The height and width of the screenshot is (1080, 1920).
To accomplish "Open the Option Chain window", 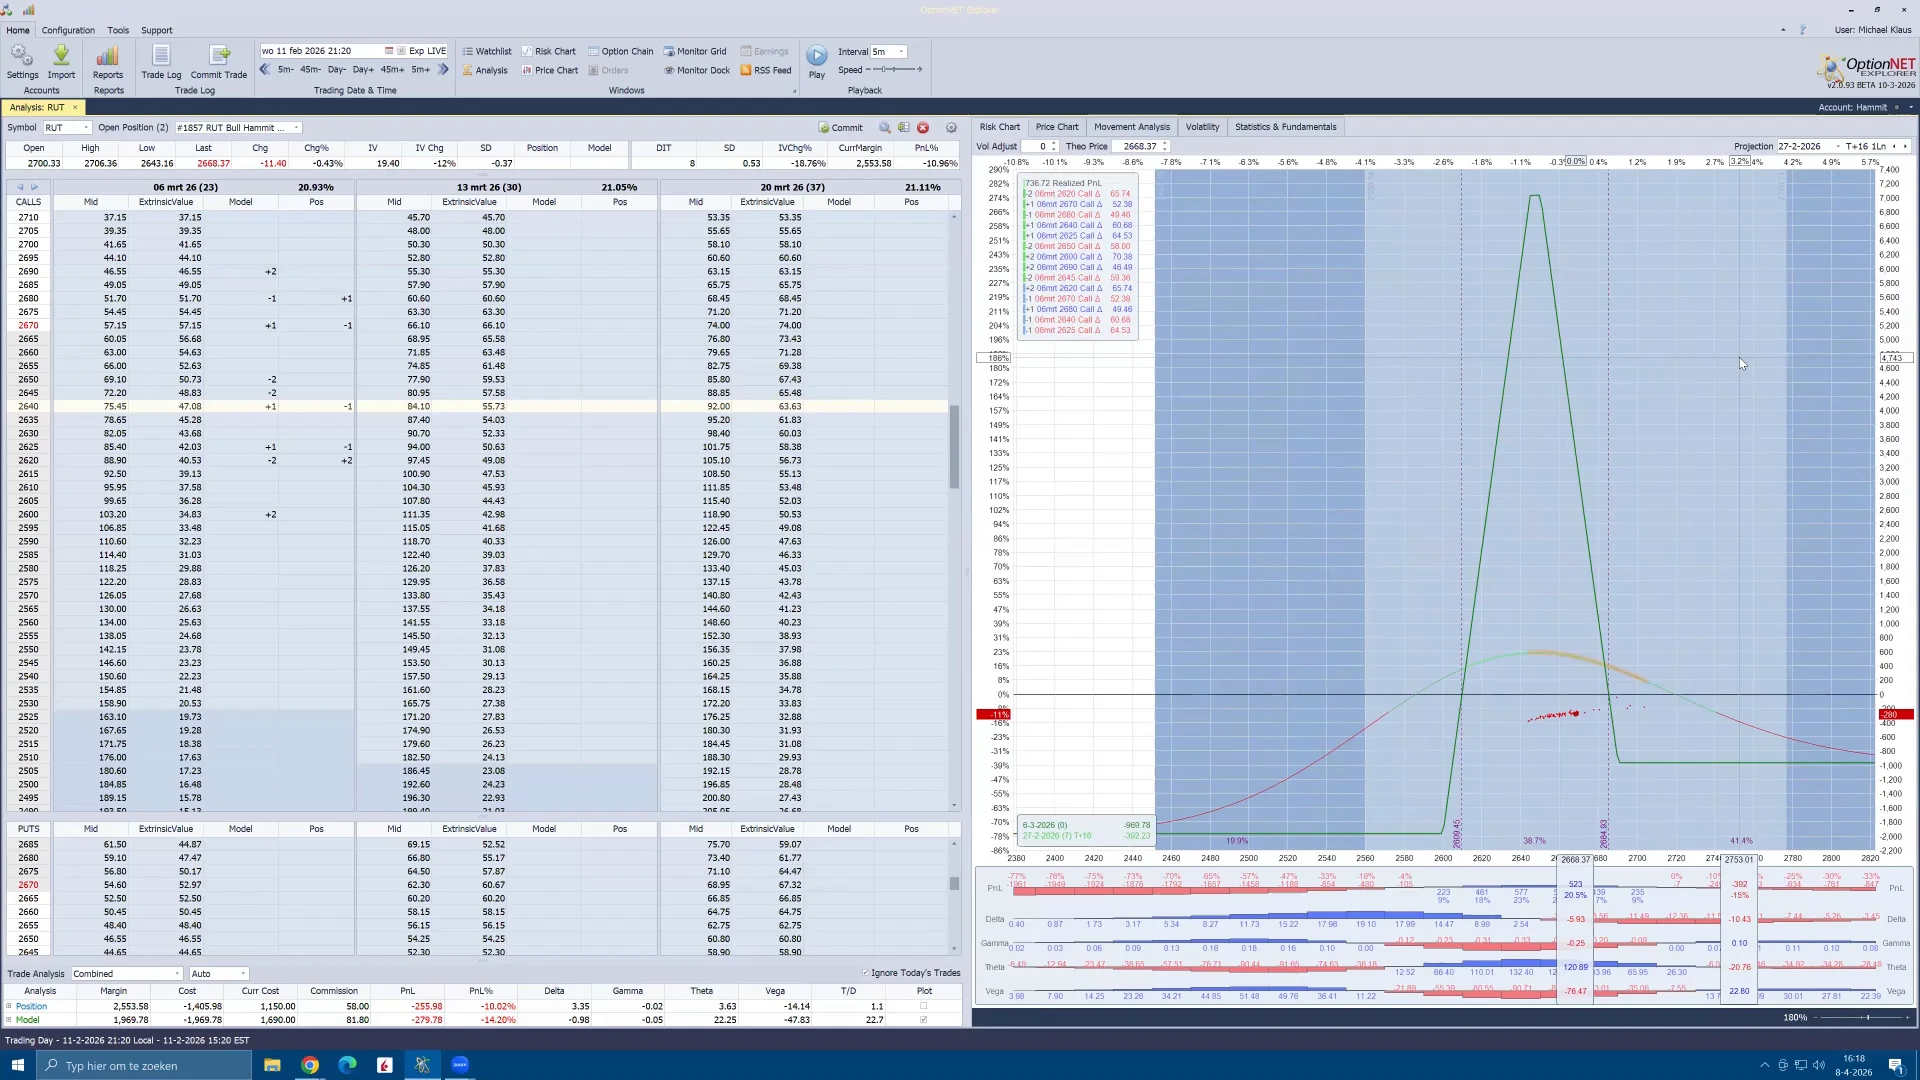I will click(x=621, y=51).
